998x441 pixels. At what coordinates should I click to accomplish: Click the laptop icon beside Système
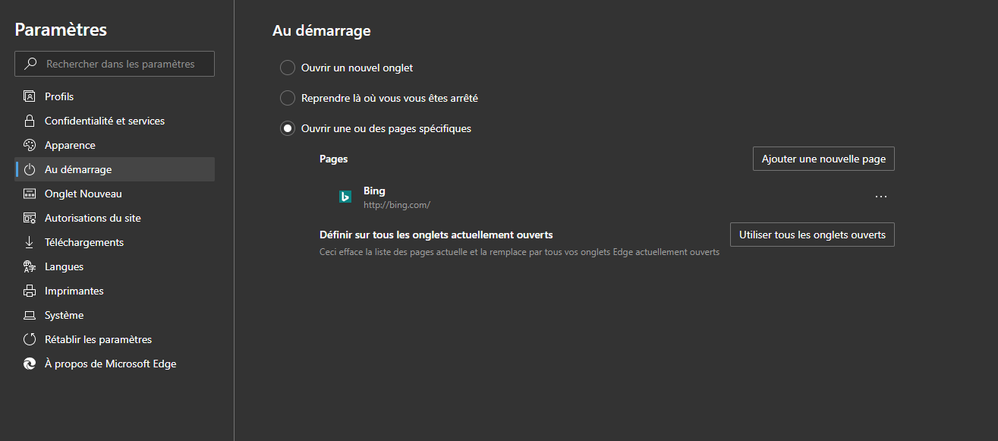[x=29, y=316]
